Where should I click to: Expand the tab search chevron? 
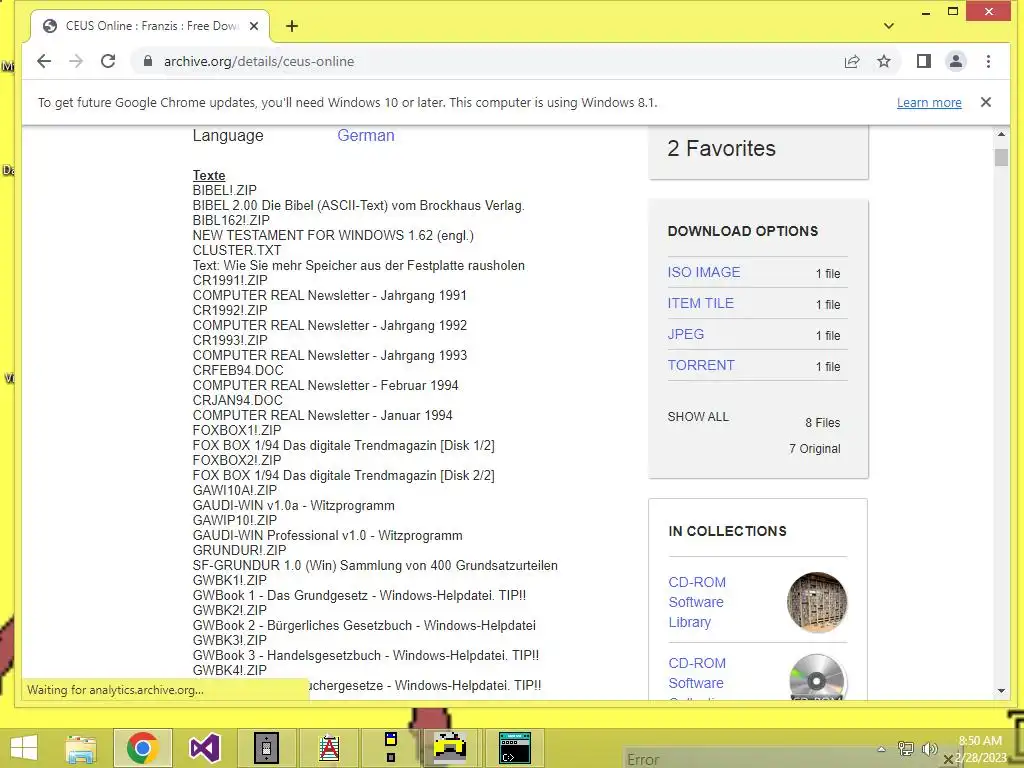coord(888,26)
